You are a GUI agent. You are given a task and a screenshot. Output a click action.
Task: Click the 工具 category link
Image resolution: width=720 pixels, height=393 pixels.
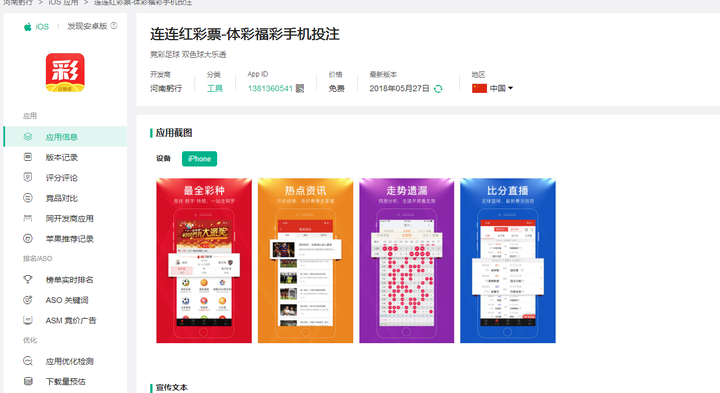click(214, 88)
